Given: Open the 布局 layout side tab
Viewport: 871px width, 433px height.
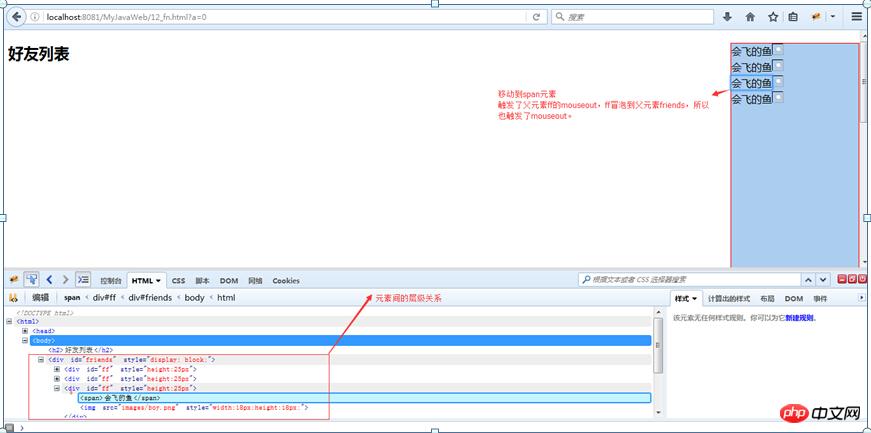Looking at the screenshot, I should pos(767,299).
